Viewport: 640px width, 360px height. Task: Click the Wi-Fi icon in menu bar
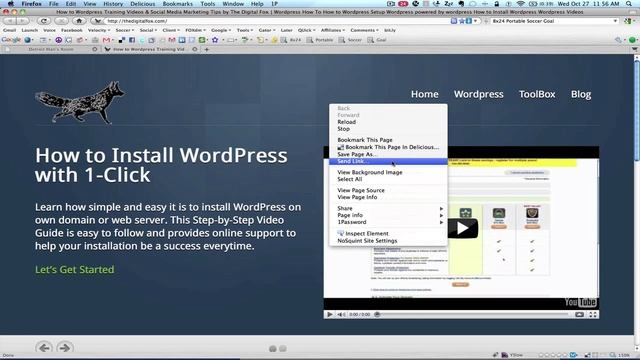click(520, 4)
